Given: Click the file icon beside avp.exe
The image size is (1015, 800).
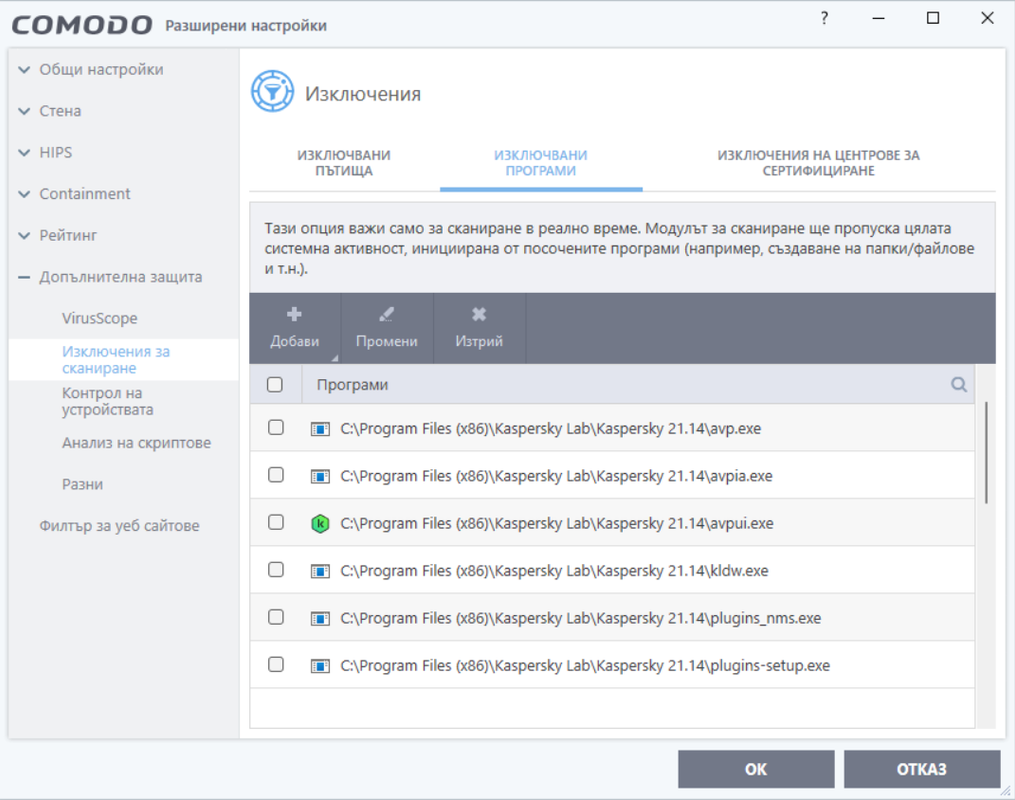Looking at the screenshot, I should tap(320, 428).
